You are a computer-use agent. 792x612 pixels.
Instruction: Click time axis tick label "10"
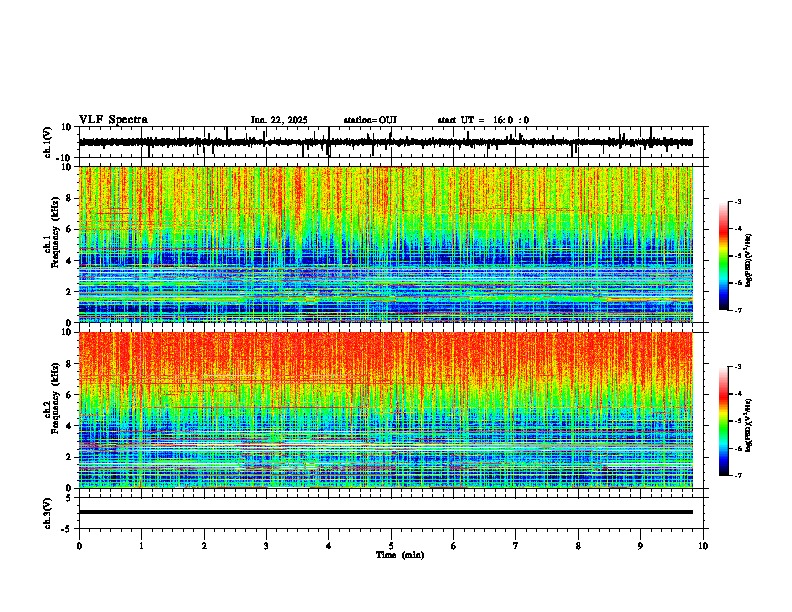[x=703, y=546]
